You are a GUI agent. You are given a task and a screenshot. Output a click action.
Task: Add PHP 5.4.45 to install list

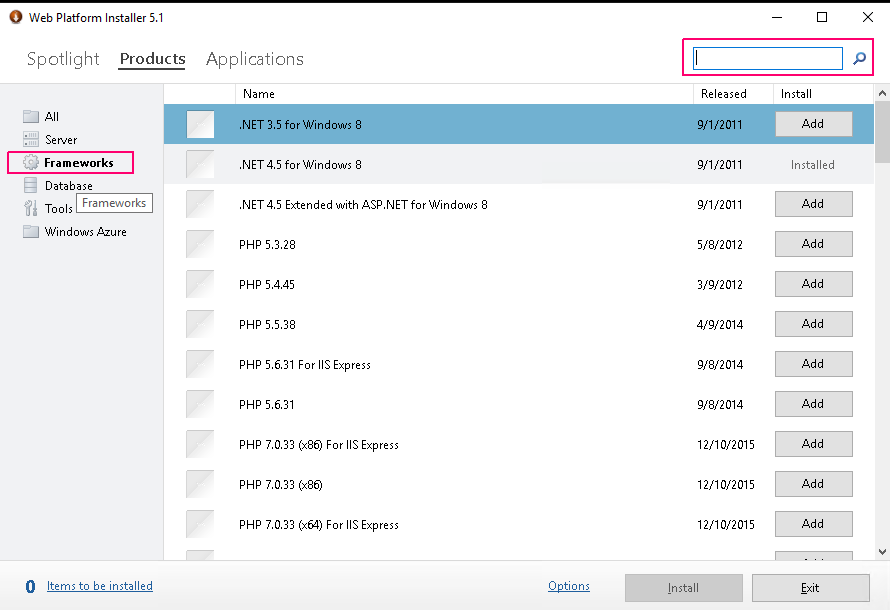pos(813,284)
